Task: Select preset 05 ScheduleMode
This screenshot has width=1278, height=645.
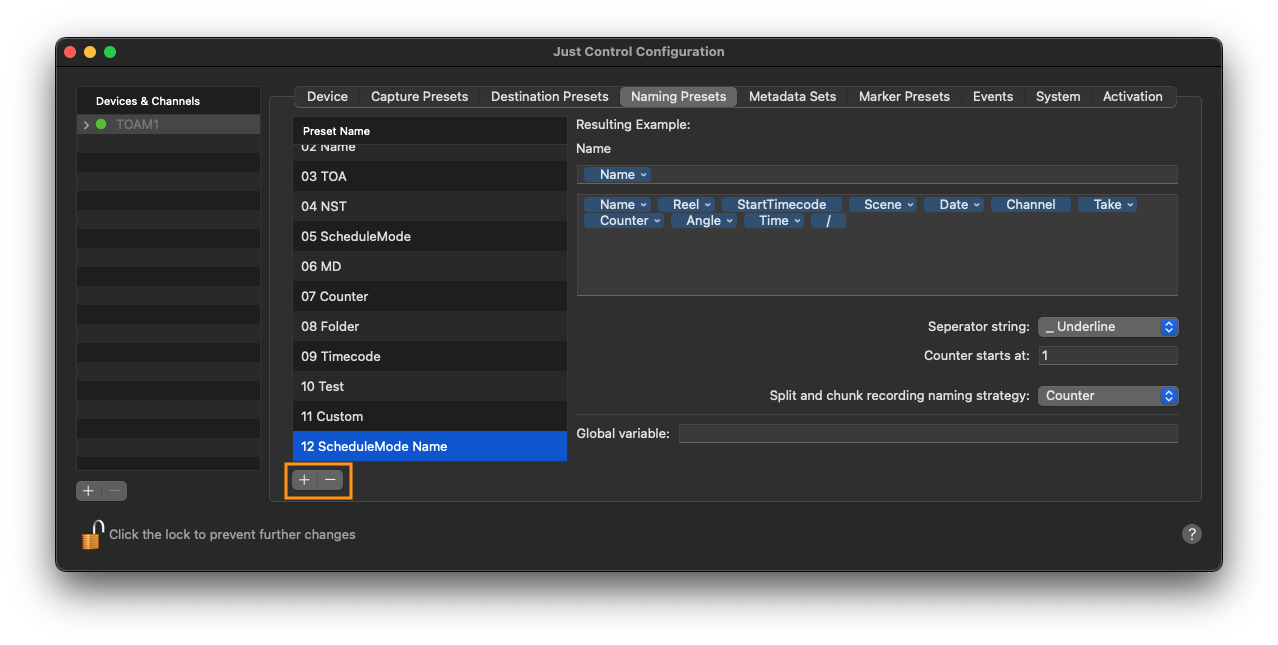Action: click(x=430, y=236)
